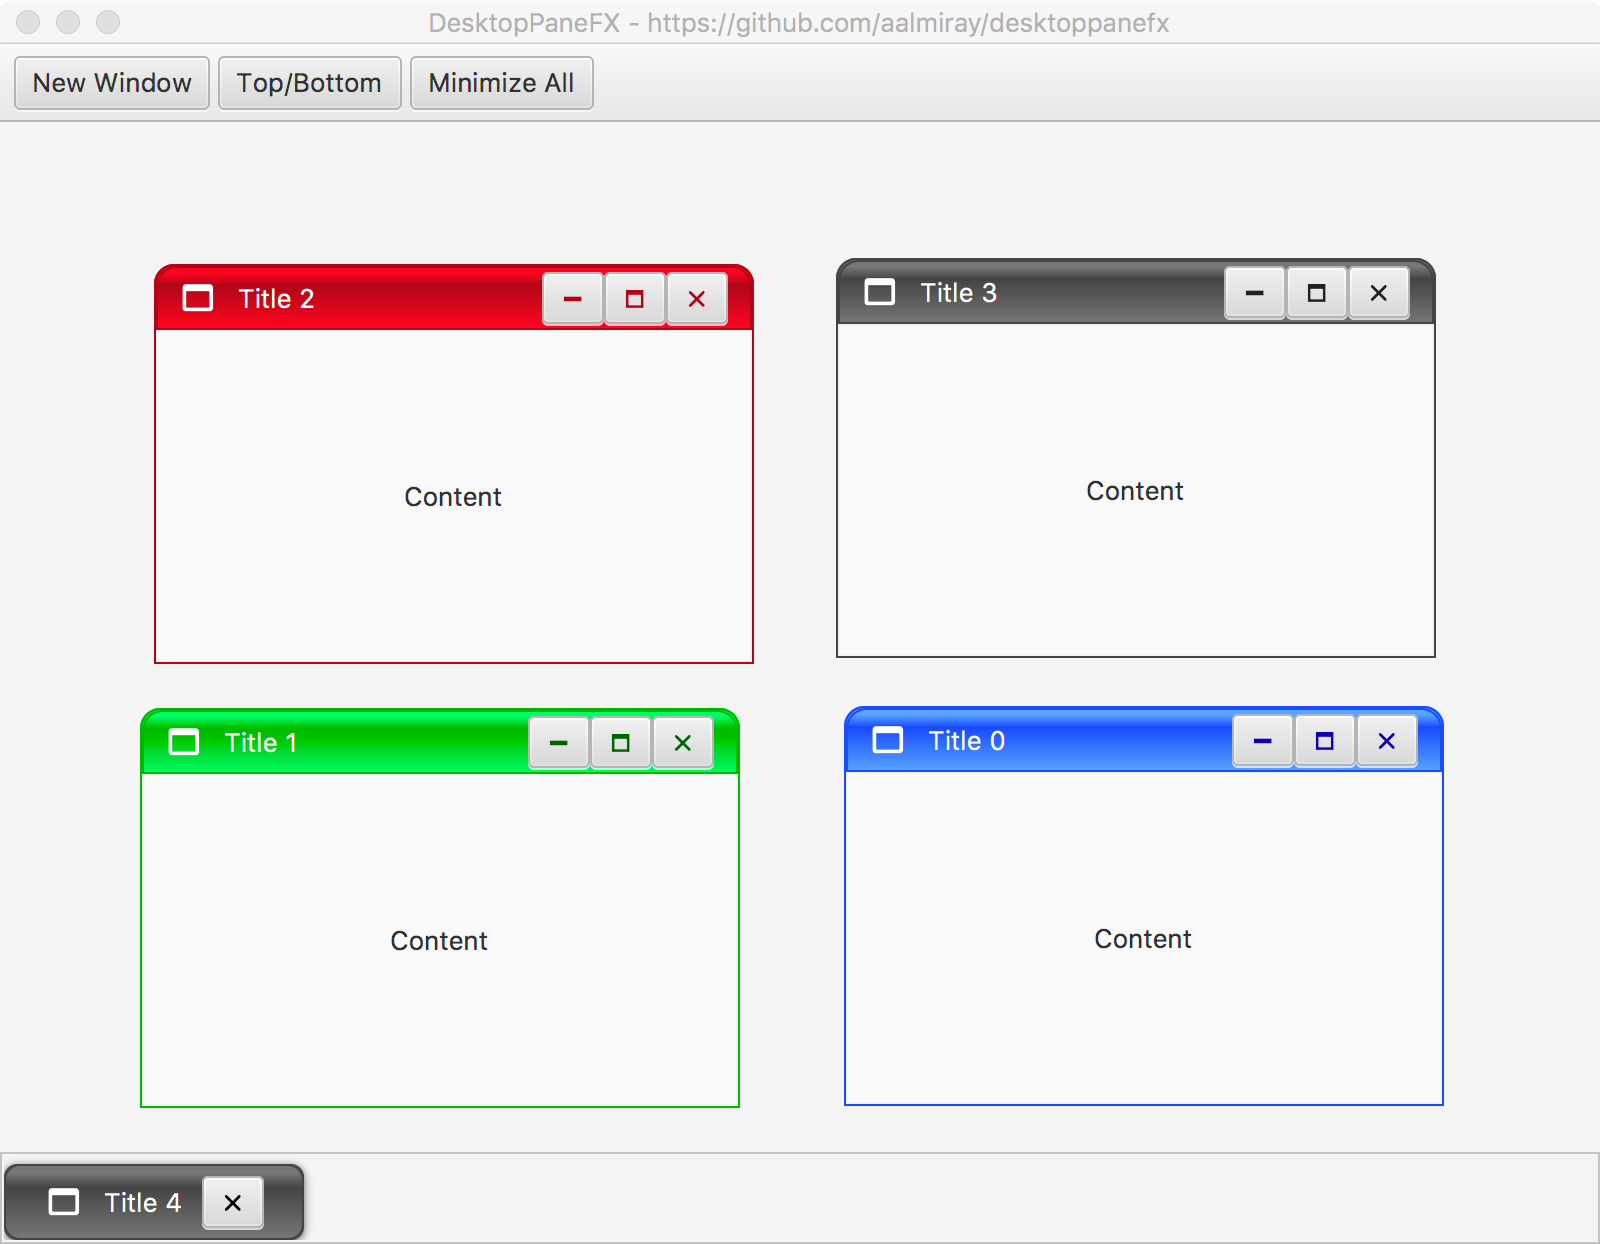Click the window icon of Title 2
Screen dimensions: 1600x1244
pos(198,298)
